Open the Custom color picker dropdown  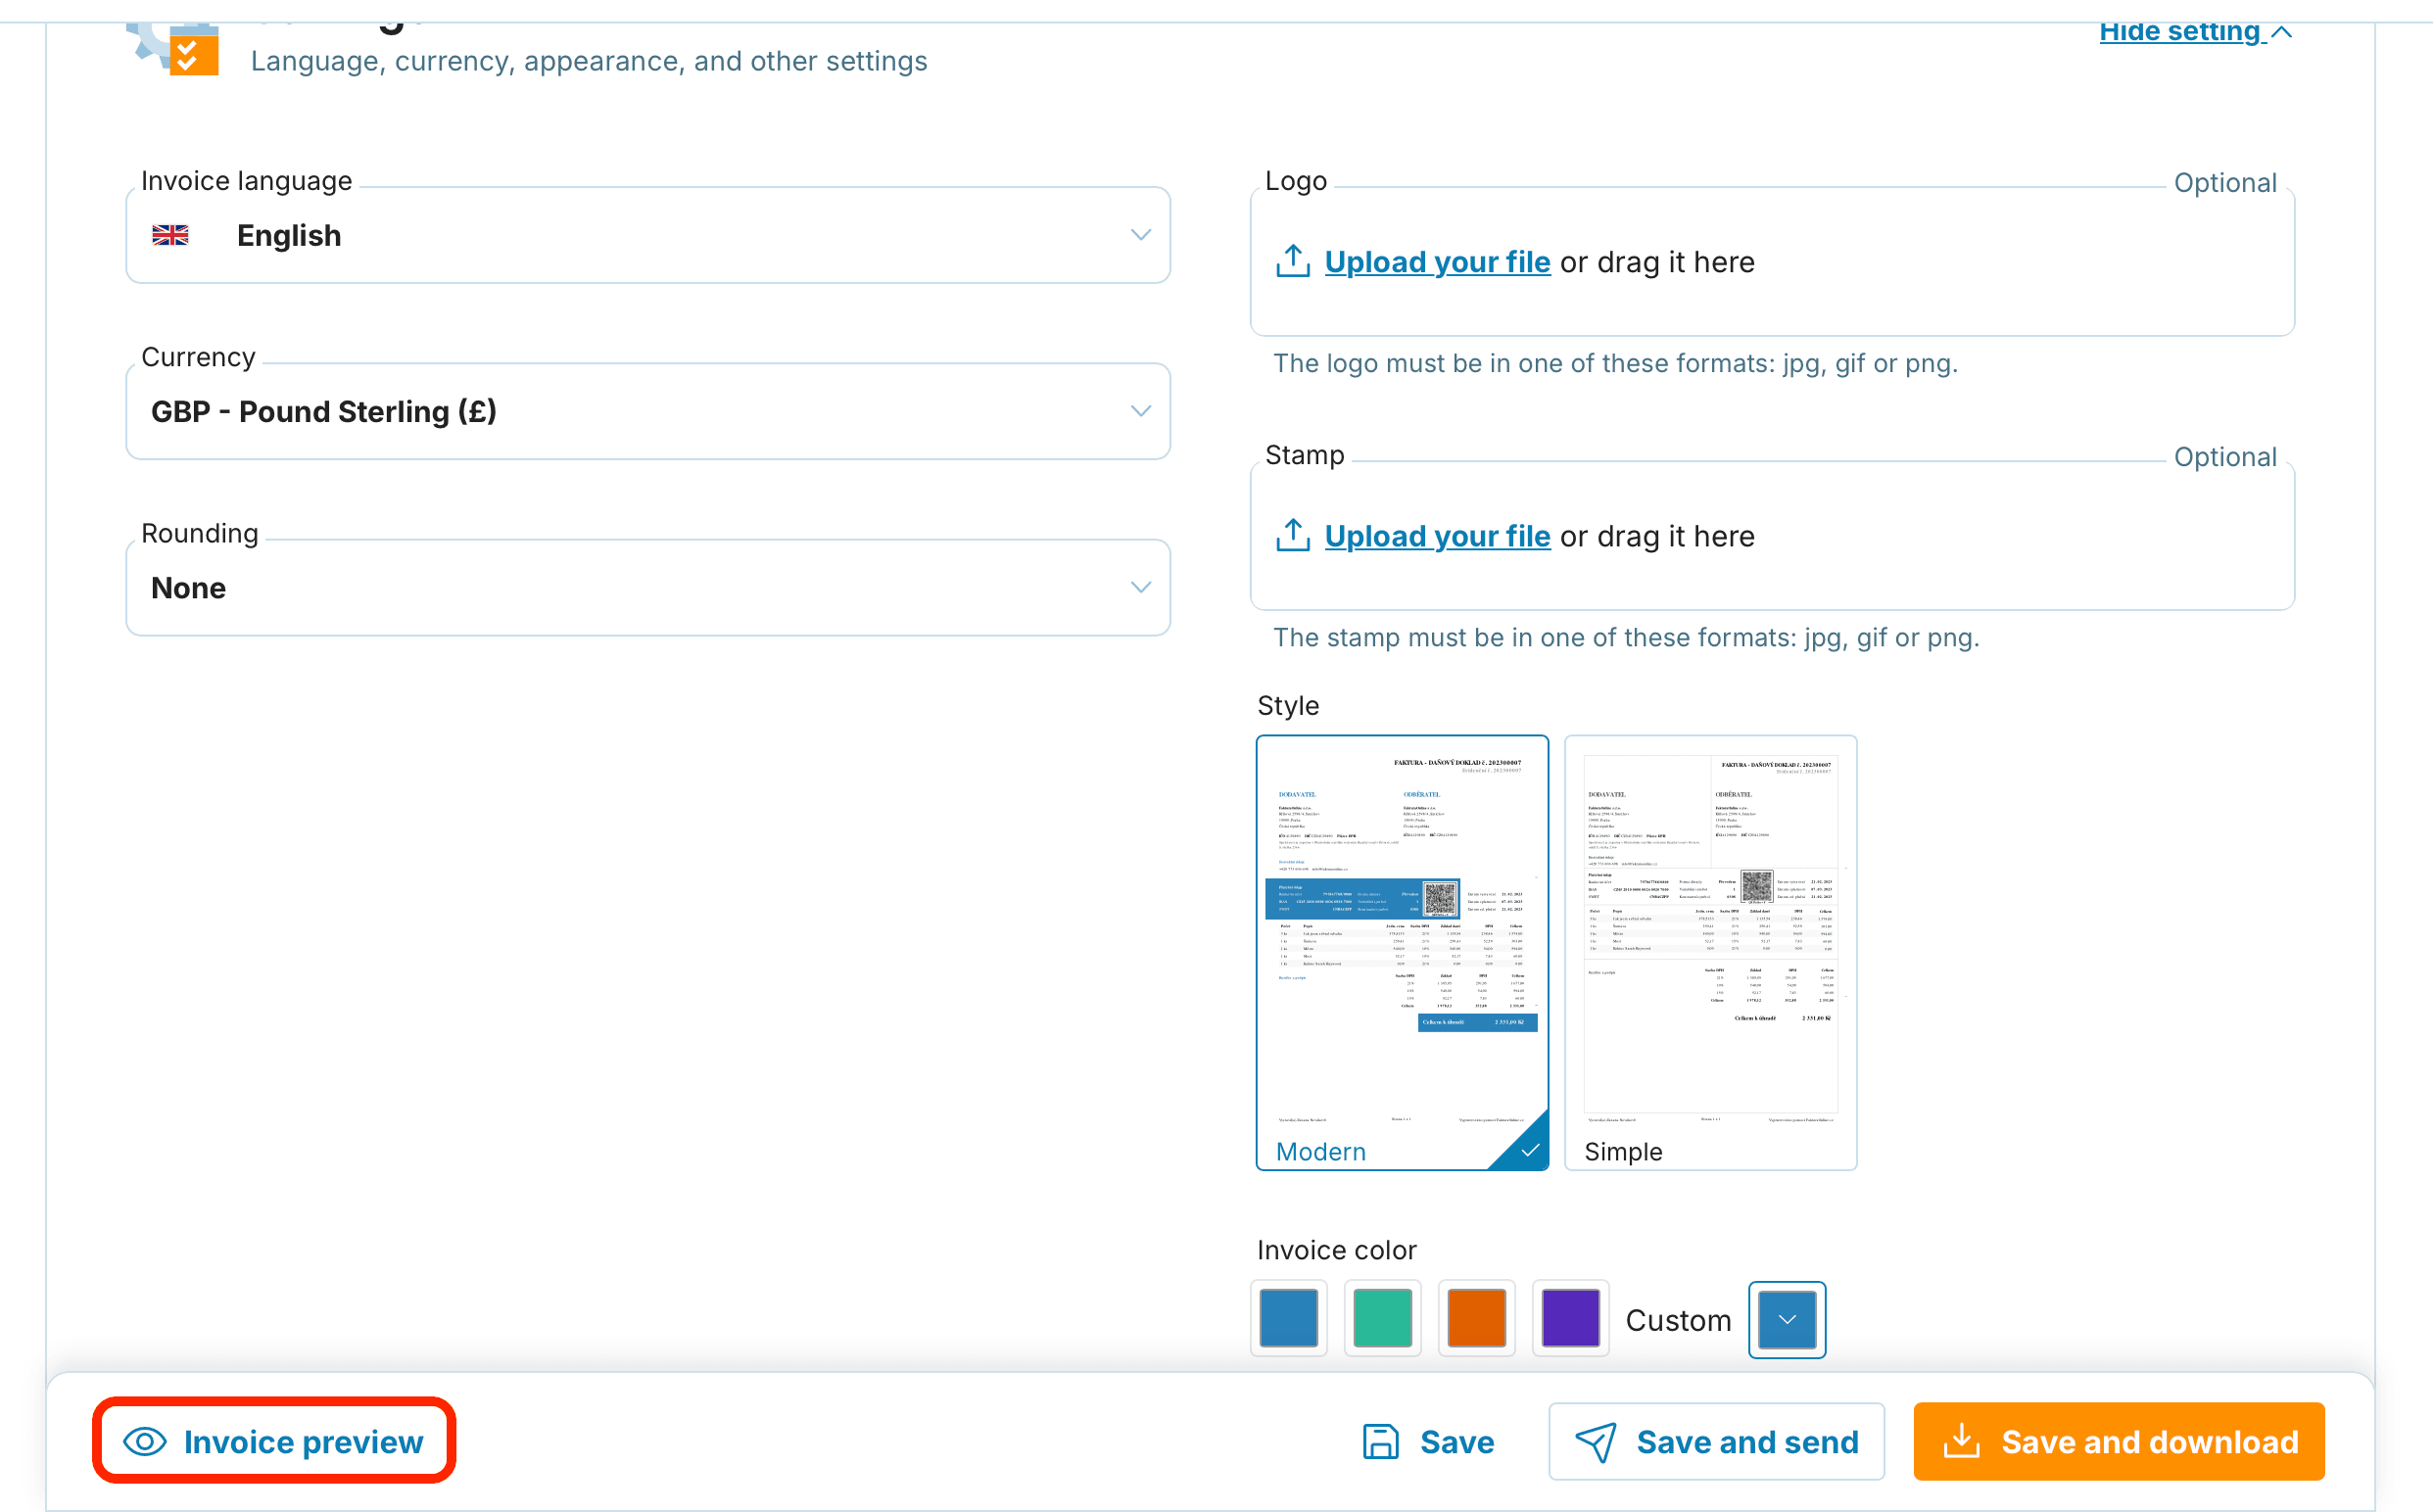[1787, 1320]
